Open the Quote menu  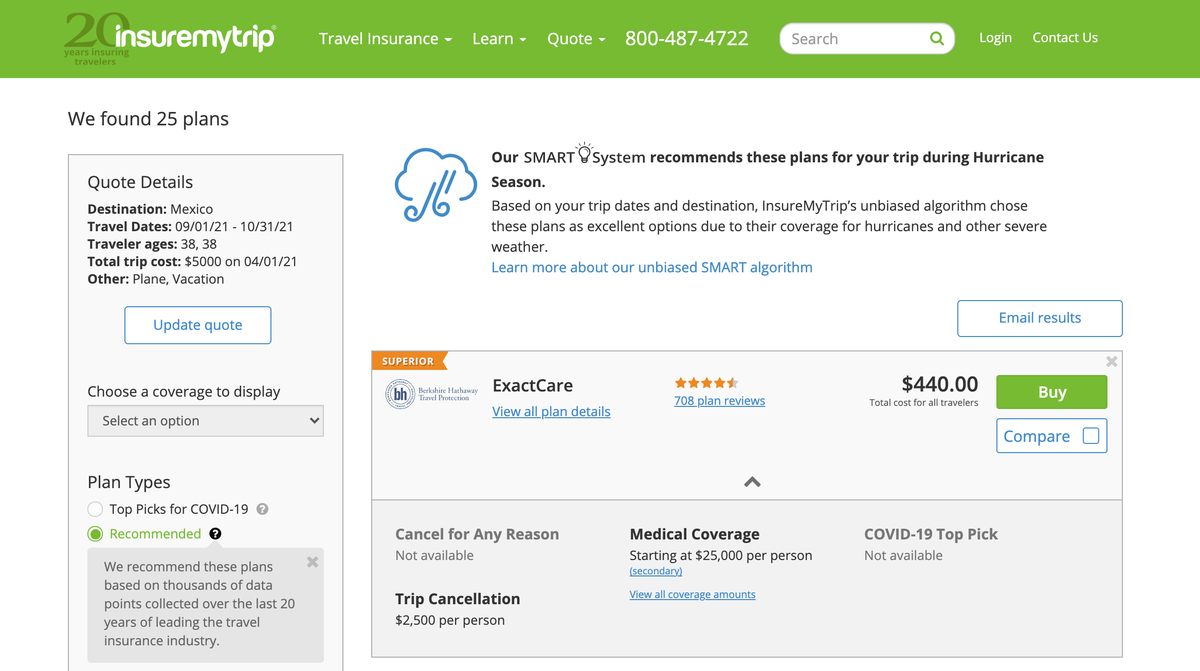coord(576,38)
